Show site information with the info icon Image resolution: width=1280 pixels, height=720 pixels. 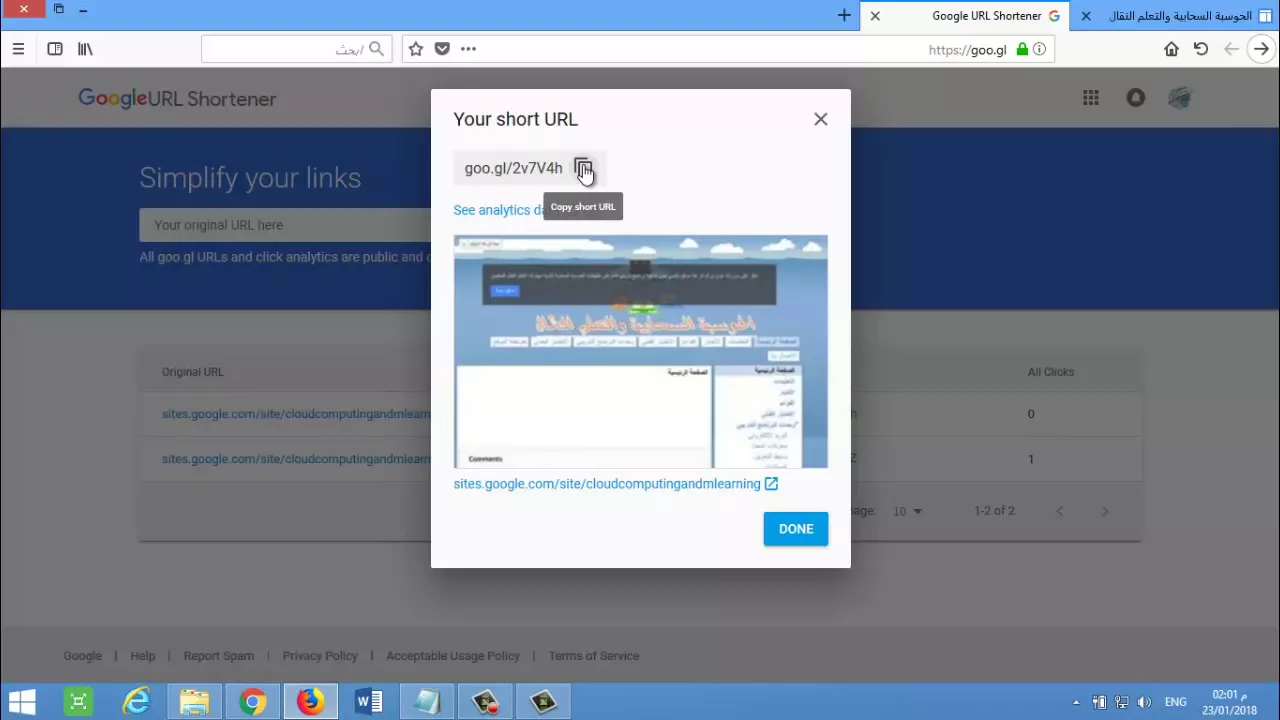coord(1039,49)
